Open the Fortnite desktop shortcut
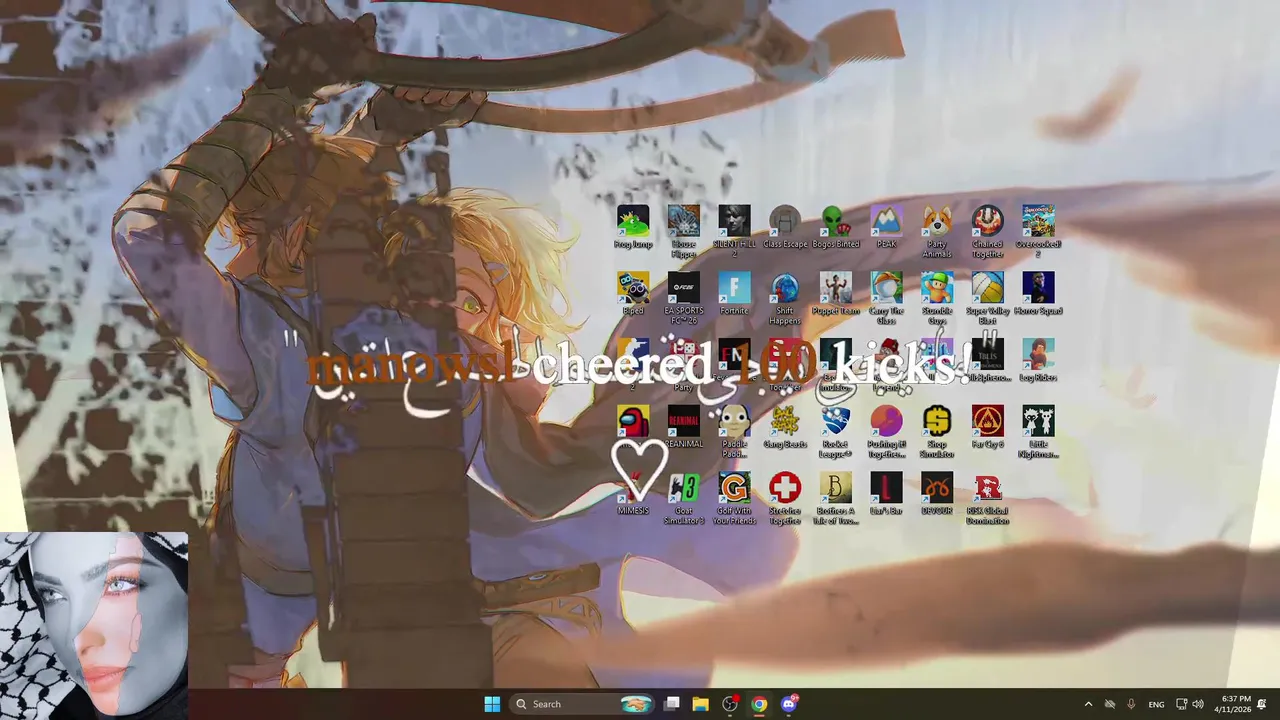 734,294
